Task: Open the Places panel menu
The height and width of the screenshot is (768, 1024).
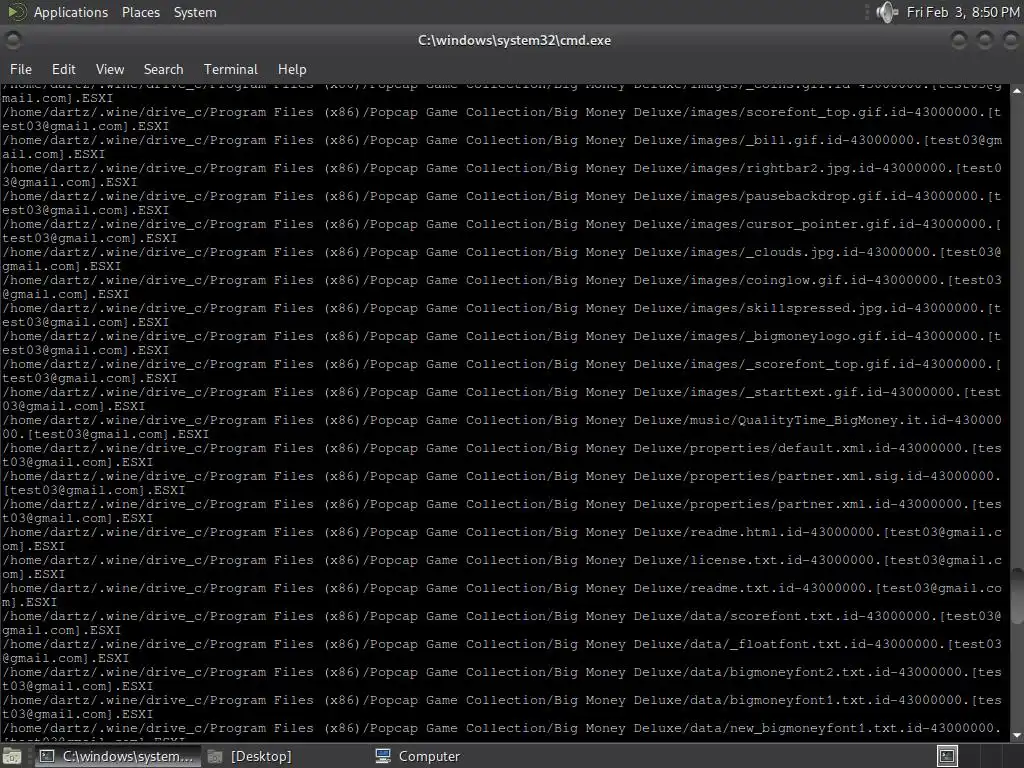Action: point(140,12)
